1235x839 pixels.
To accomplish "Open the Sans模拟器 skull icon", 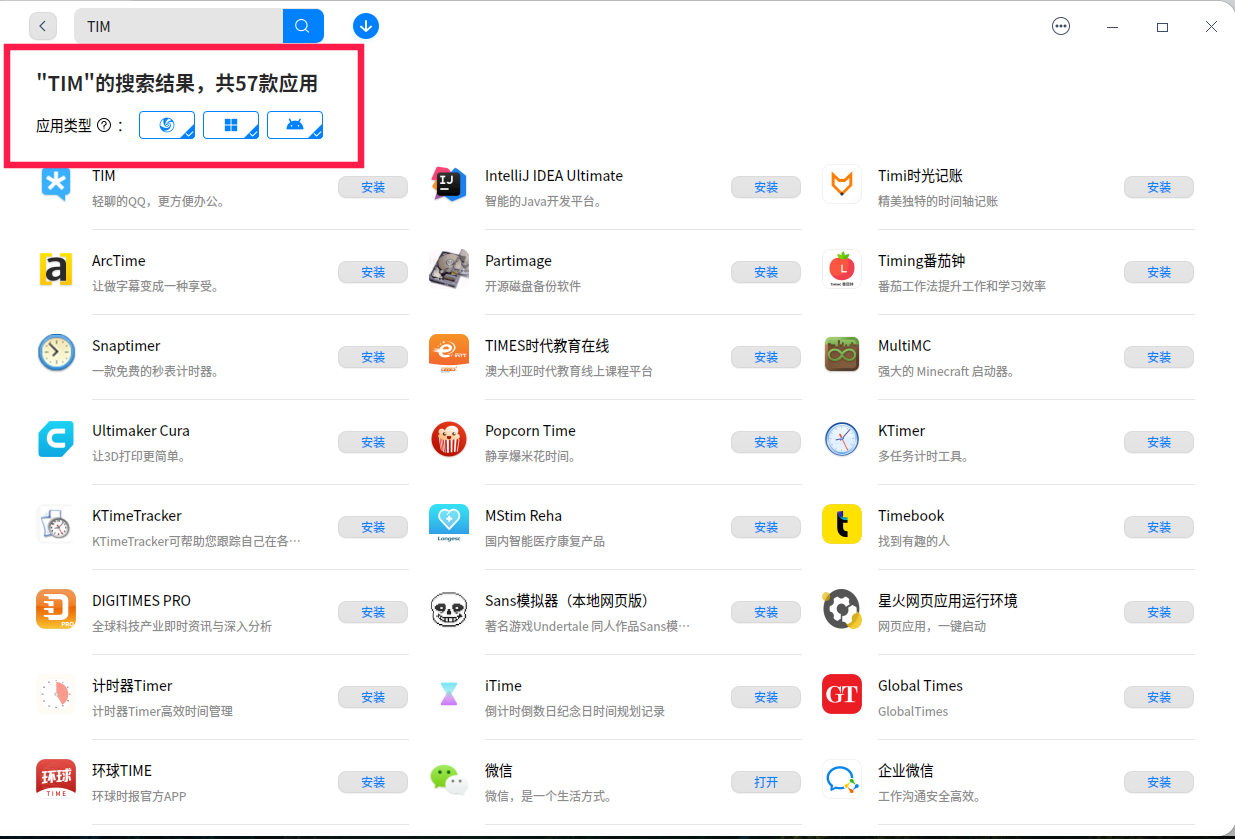I will [x=449, y=609].
